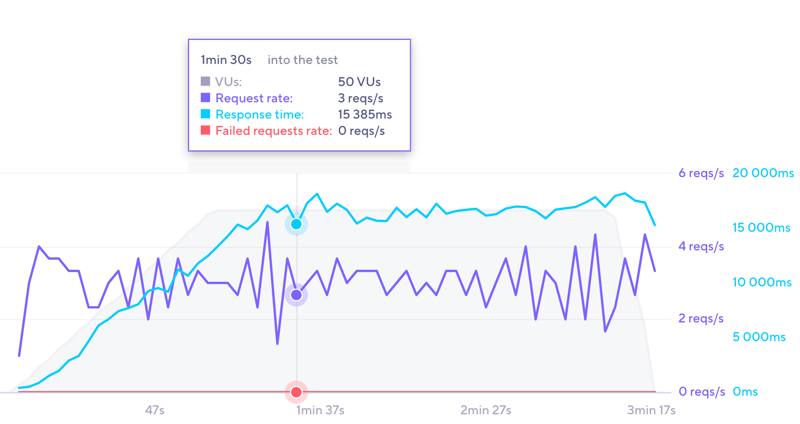
Task: Click the 47s time axis label
Action: (x=155, y=410)
